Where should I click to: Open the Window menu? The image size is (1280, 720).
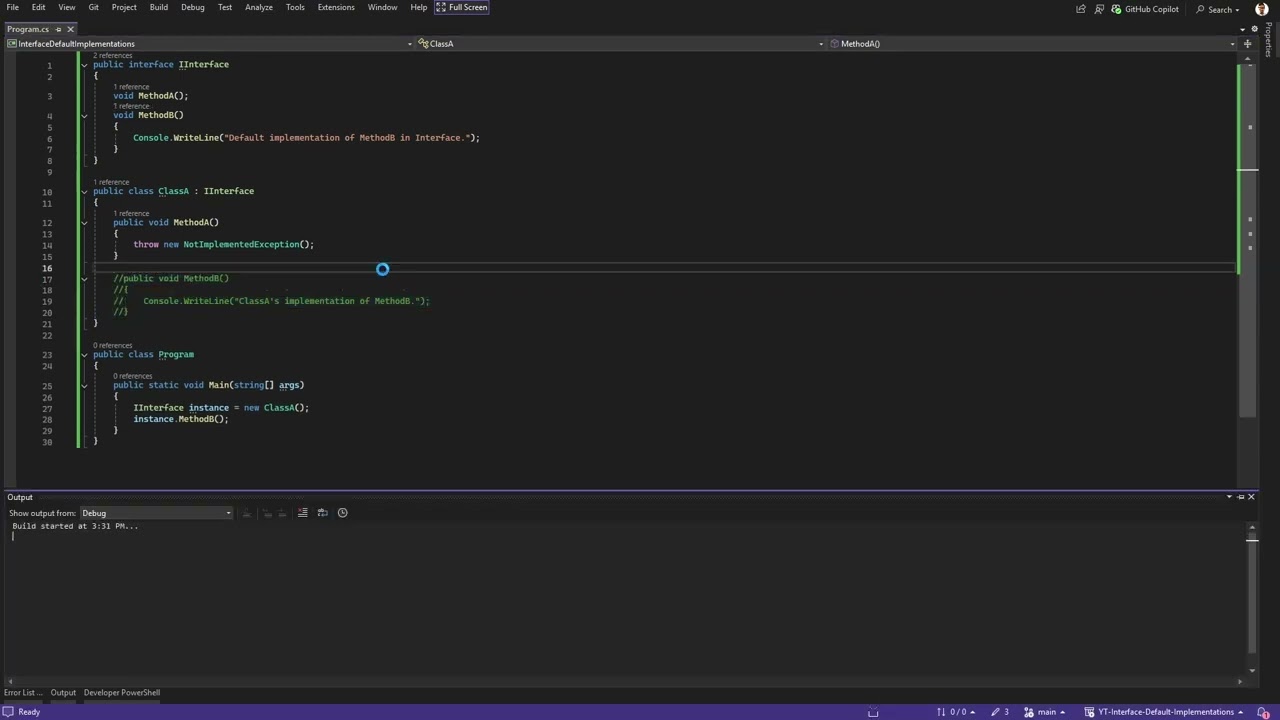(x=382, y=7)
